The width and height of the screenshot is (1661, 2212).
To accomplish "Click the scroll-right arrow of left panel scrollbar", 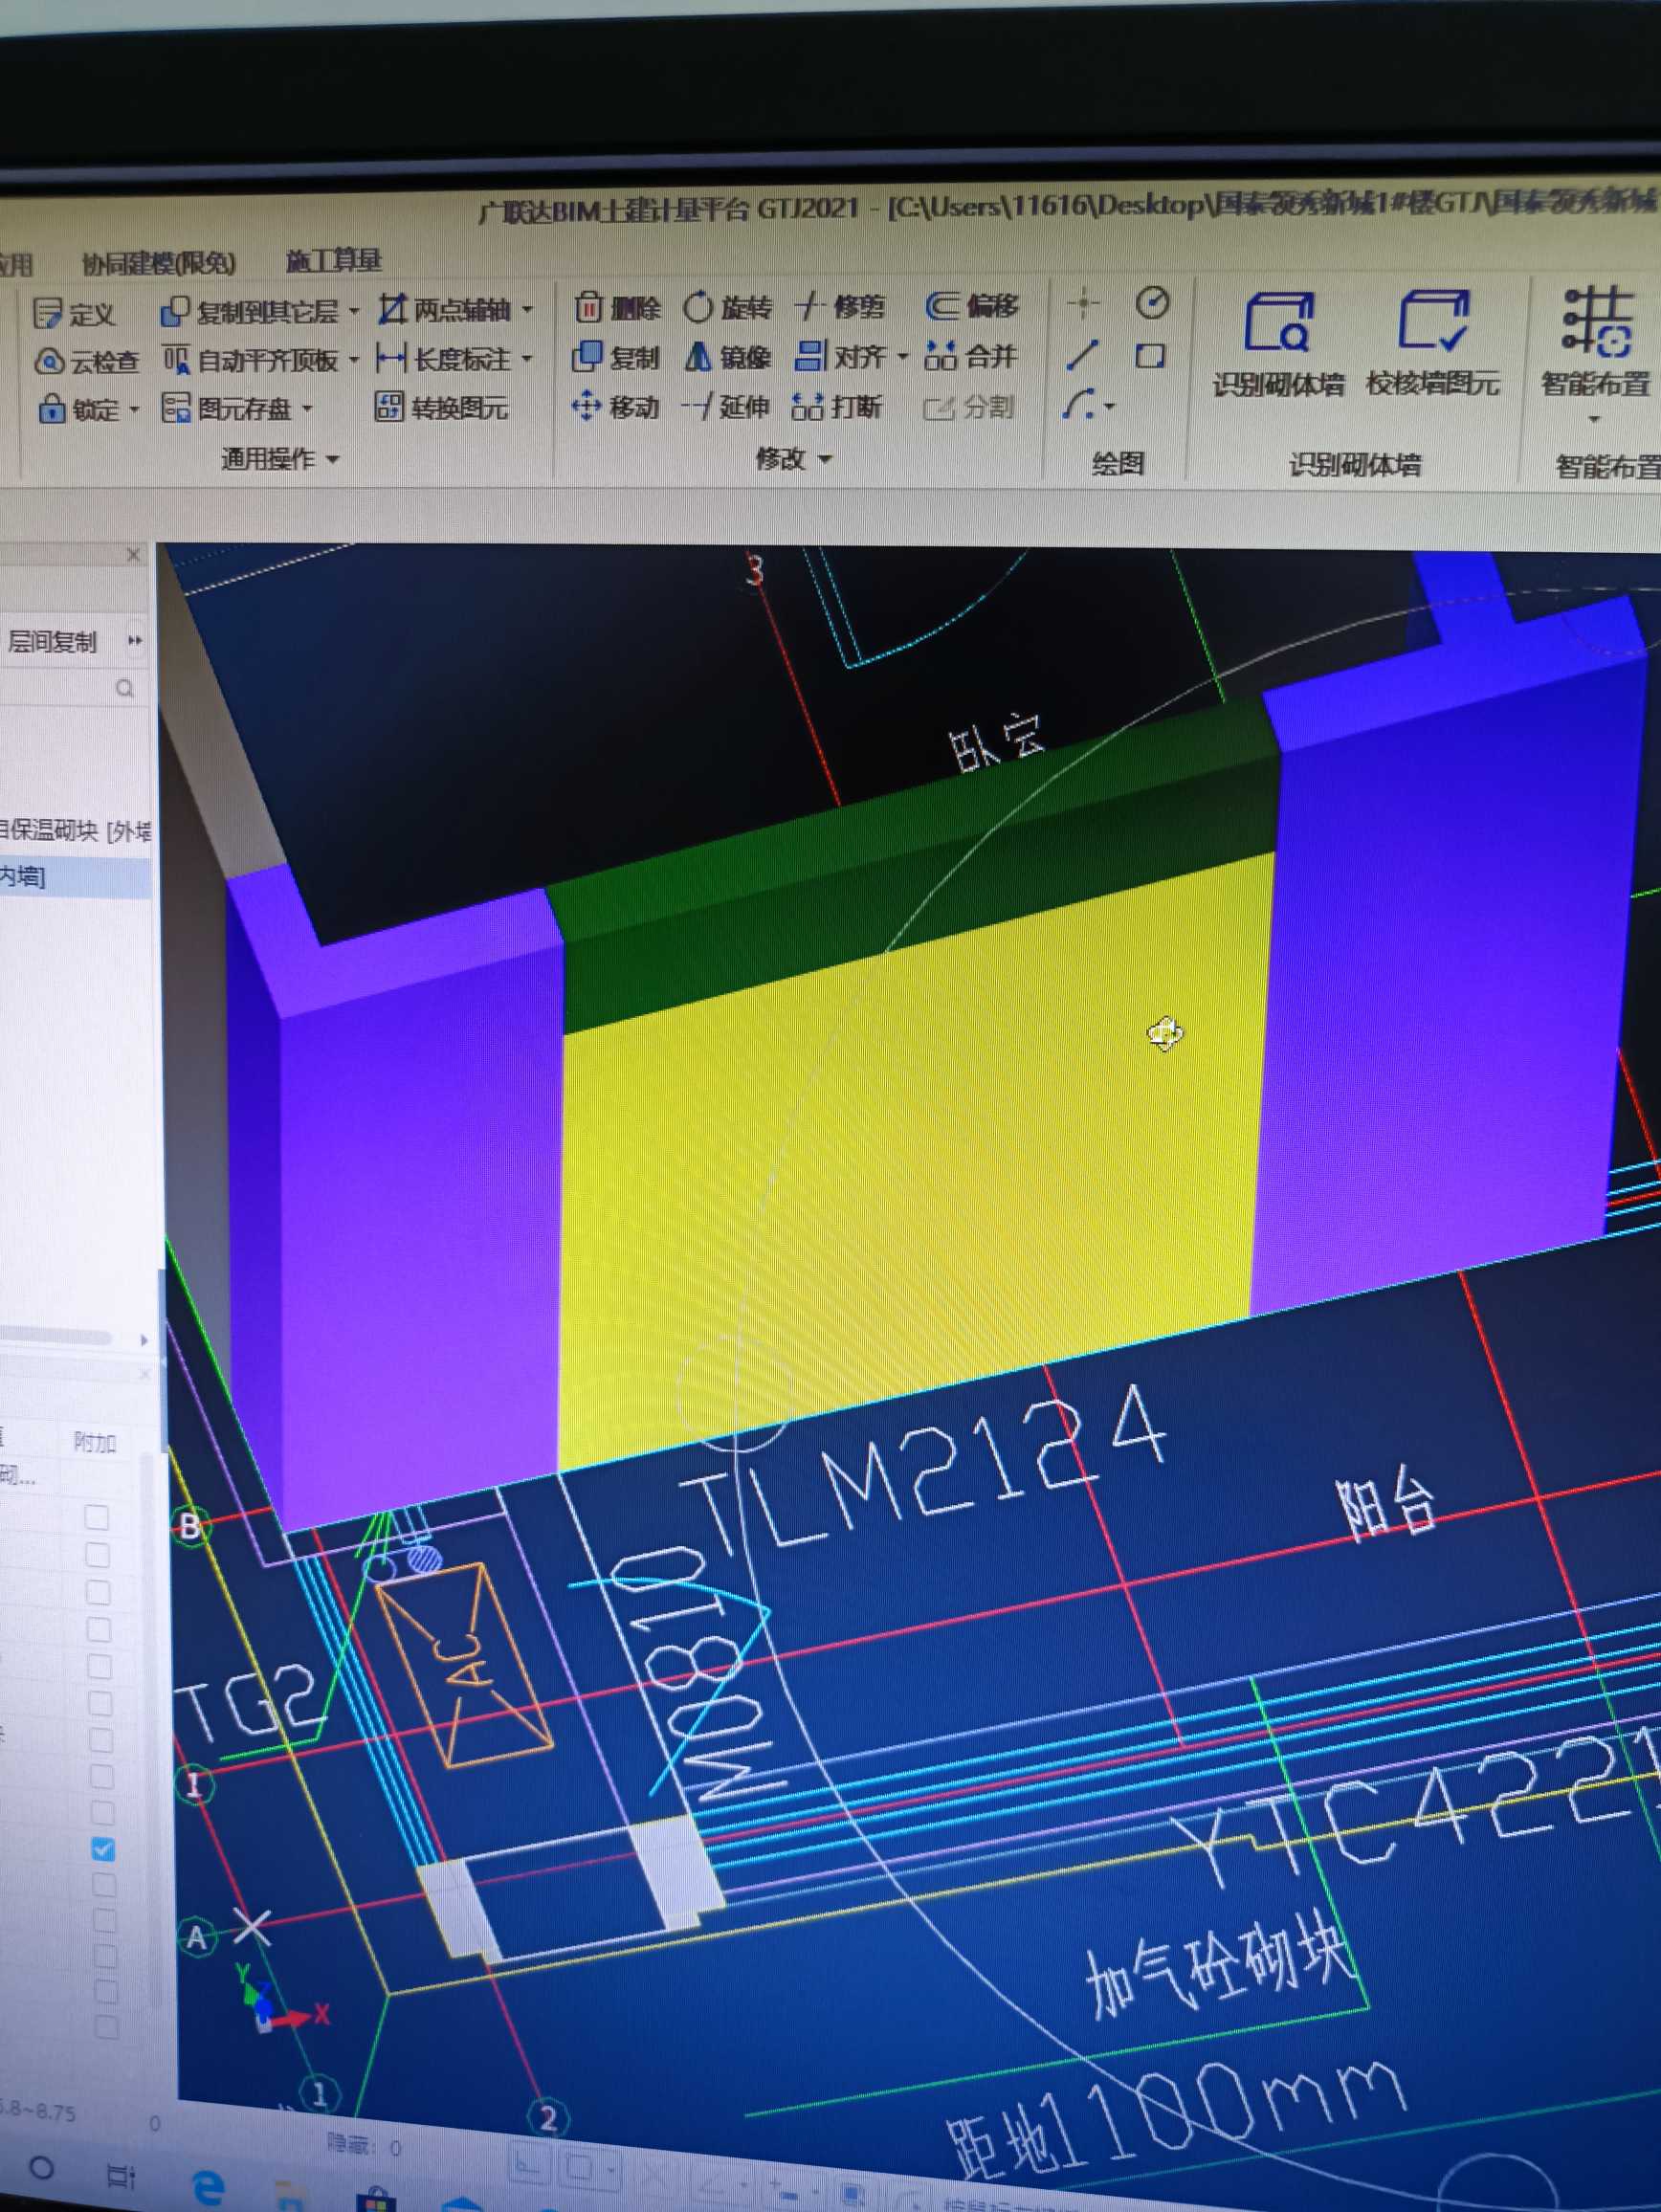I will (144, 1339).
